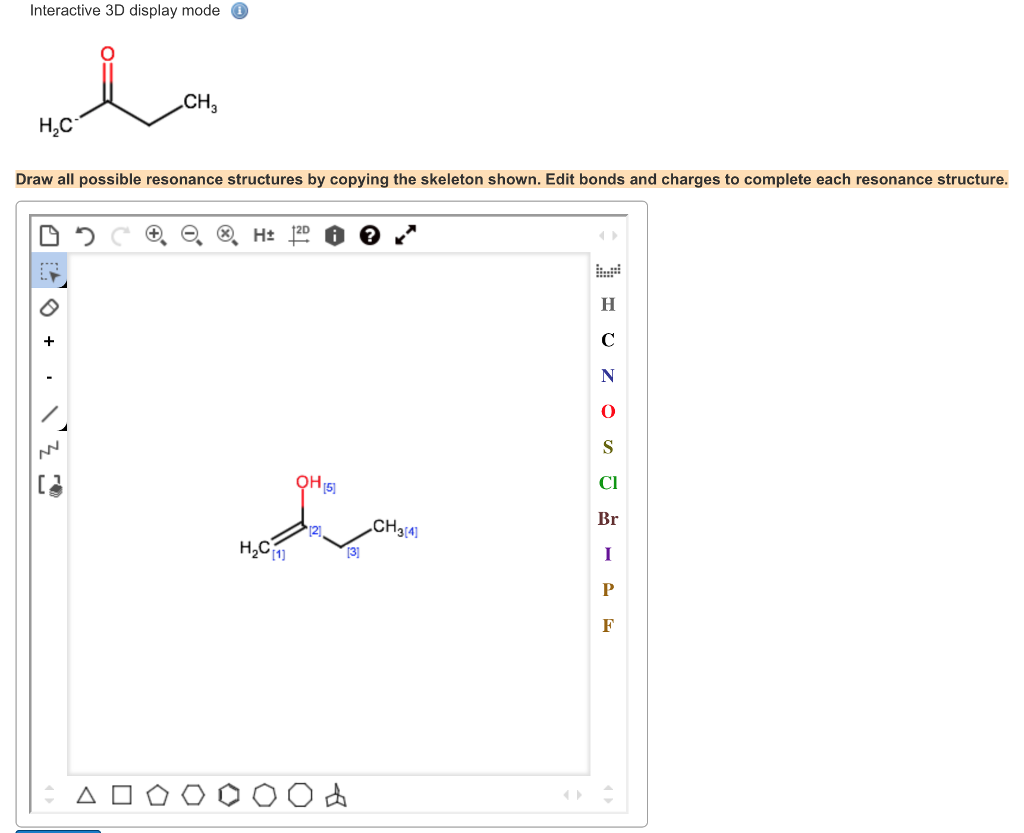Toggle fullscreen editor mode
The image size is (1024, 833).
[x=405, y=235]
